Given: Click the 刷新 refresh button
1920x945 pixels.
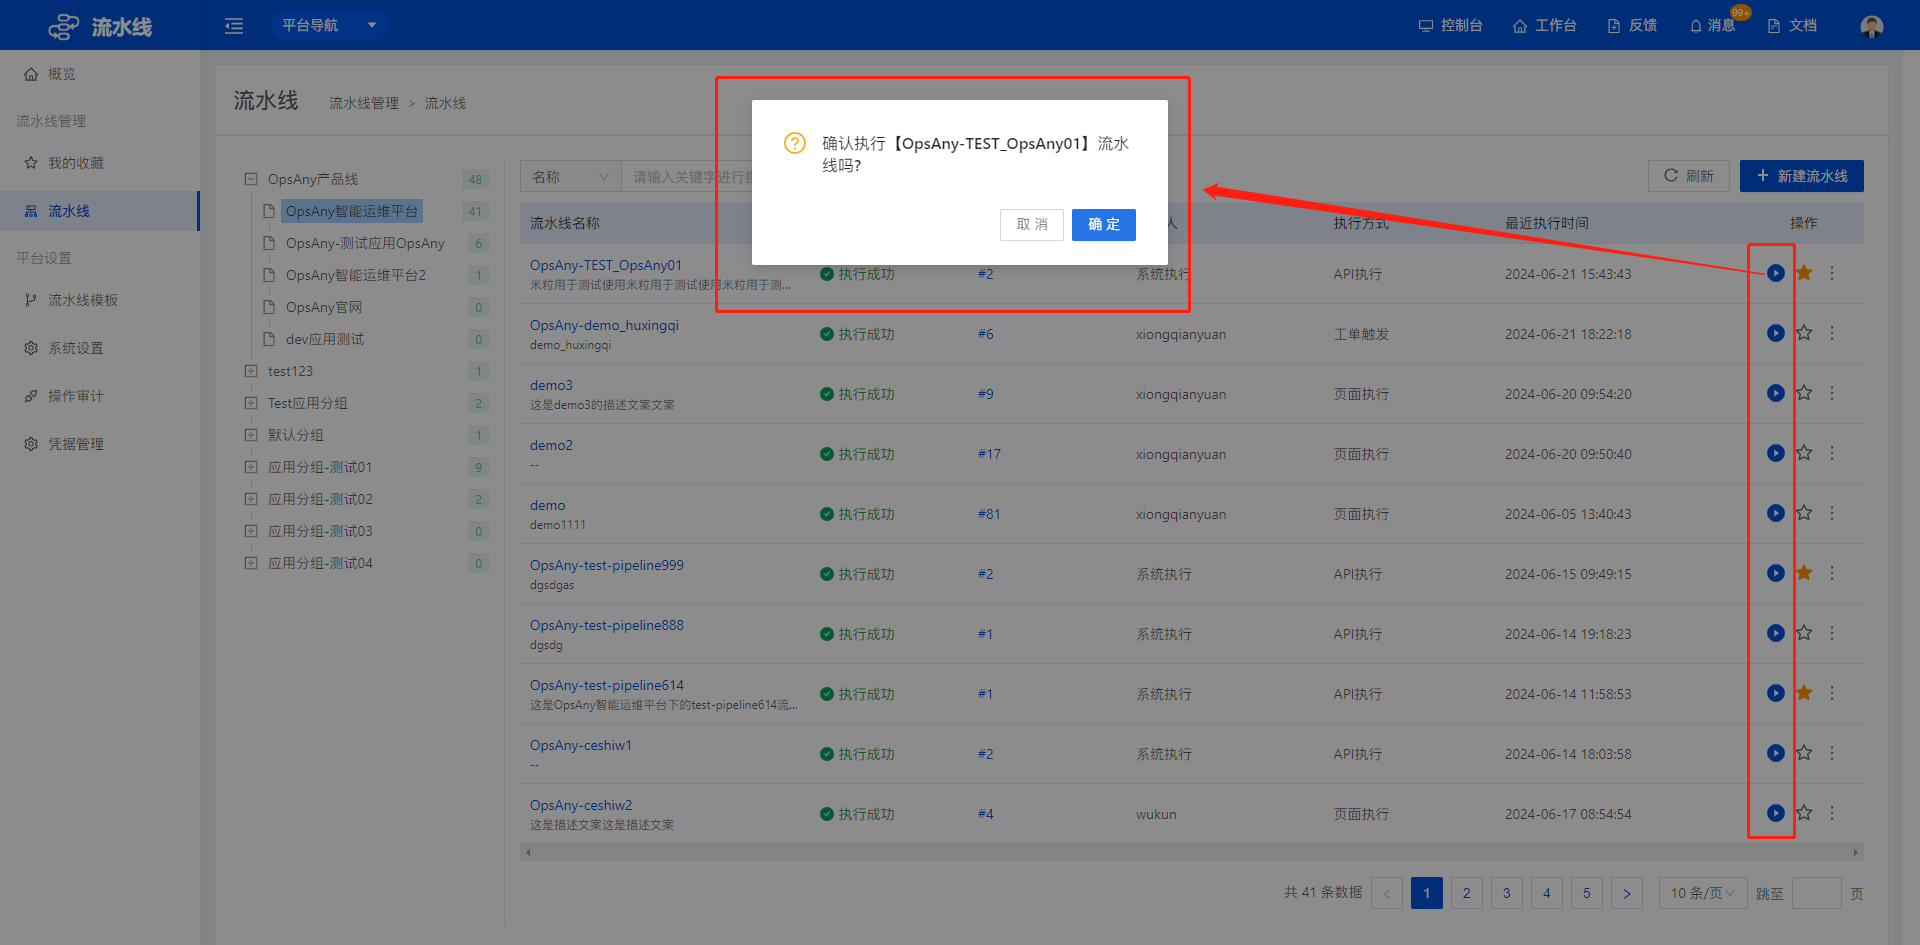Looking at the screenshot, I should point(1688,176).
